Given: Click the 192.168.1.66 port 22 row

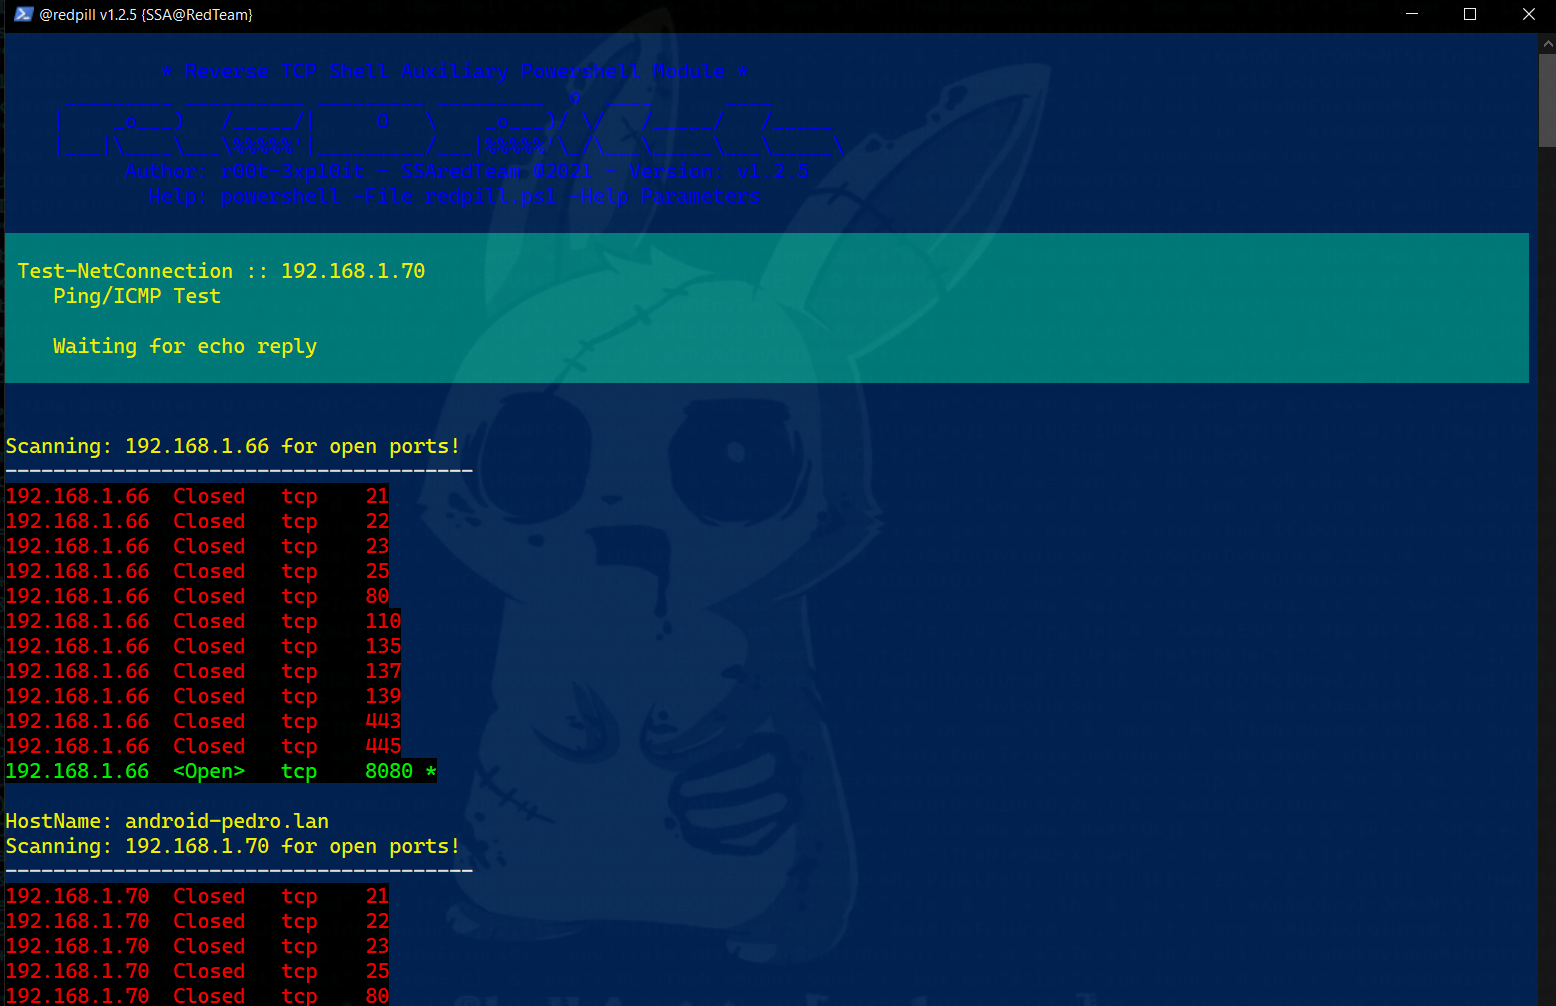Looking at the screenshot, I should pos(197,521).
